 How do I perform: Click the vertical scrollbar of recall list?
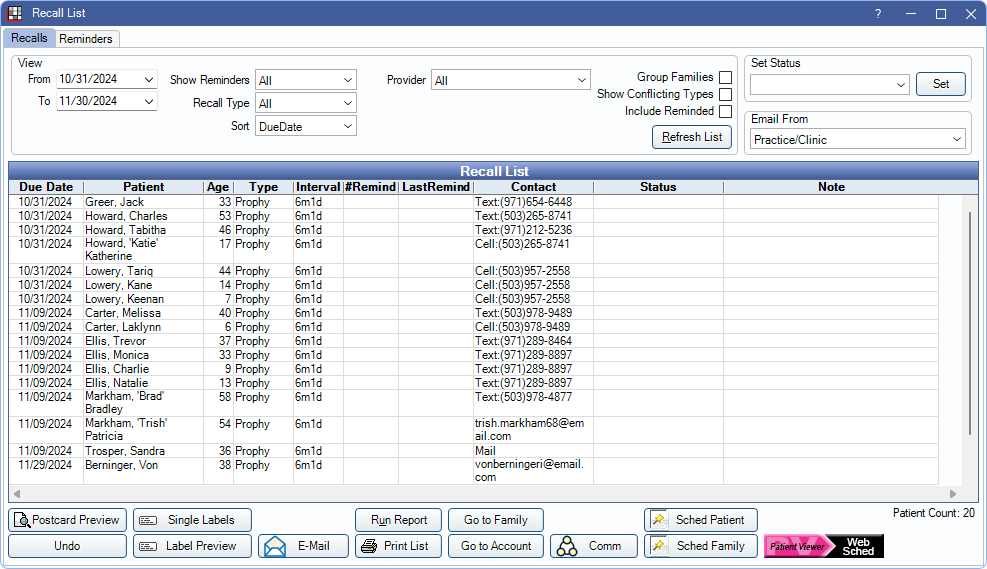coord(969,320)
